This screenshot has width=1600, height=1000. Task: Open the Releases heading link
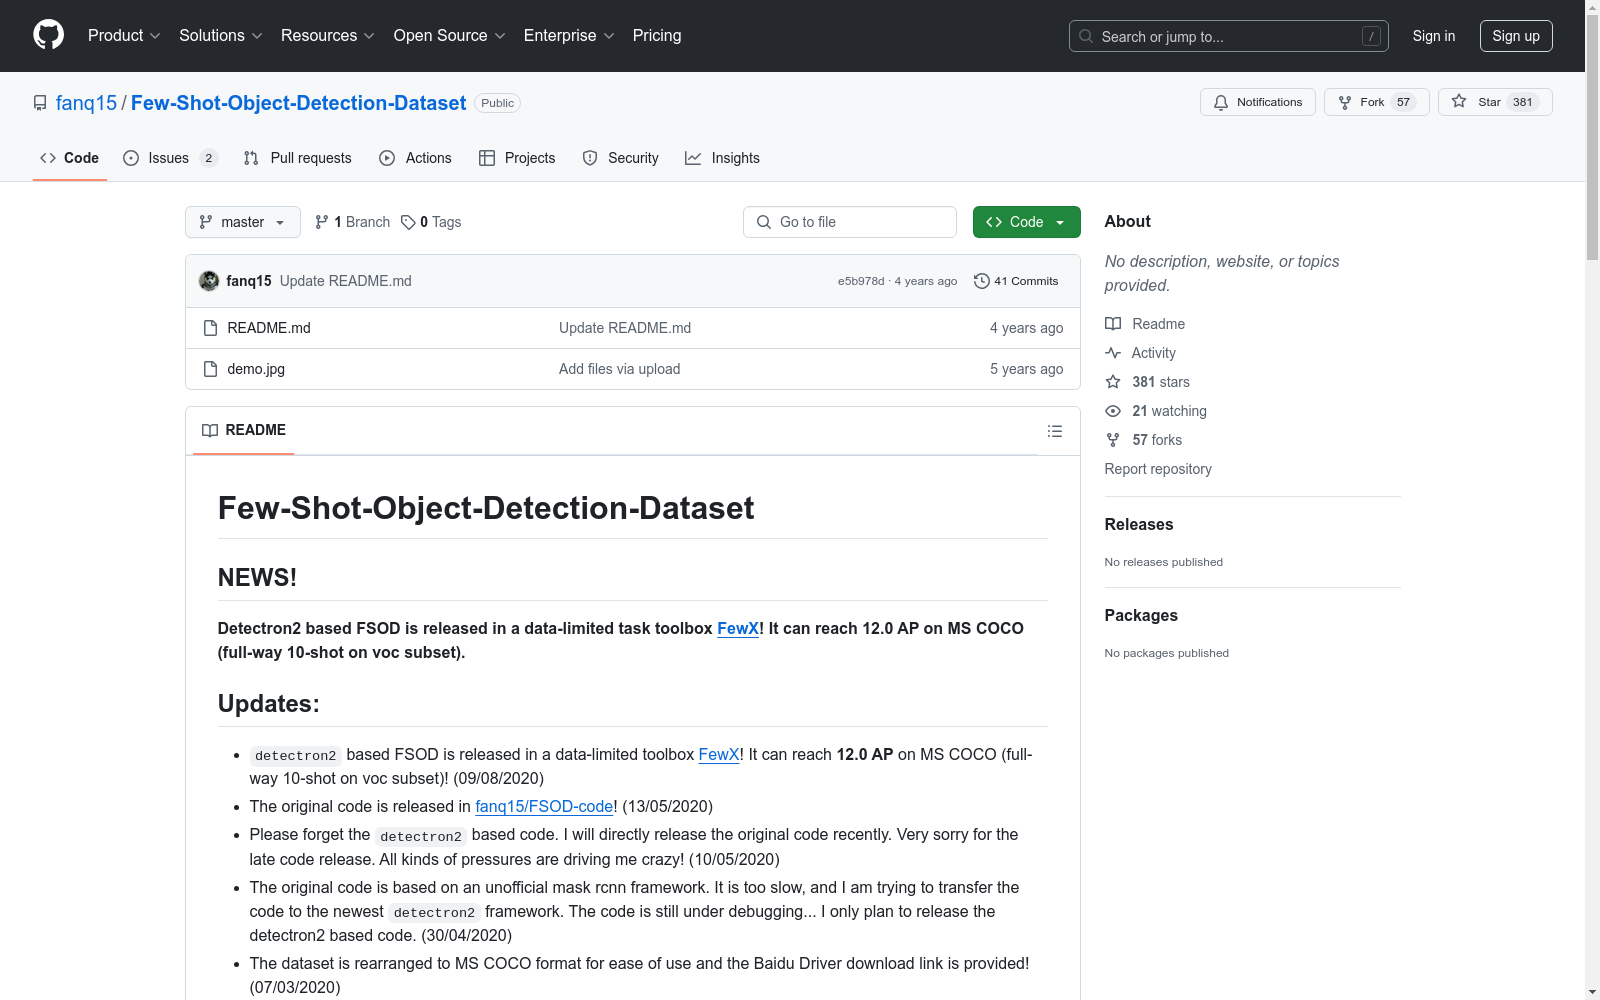[1139, 524]
